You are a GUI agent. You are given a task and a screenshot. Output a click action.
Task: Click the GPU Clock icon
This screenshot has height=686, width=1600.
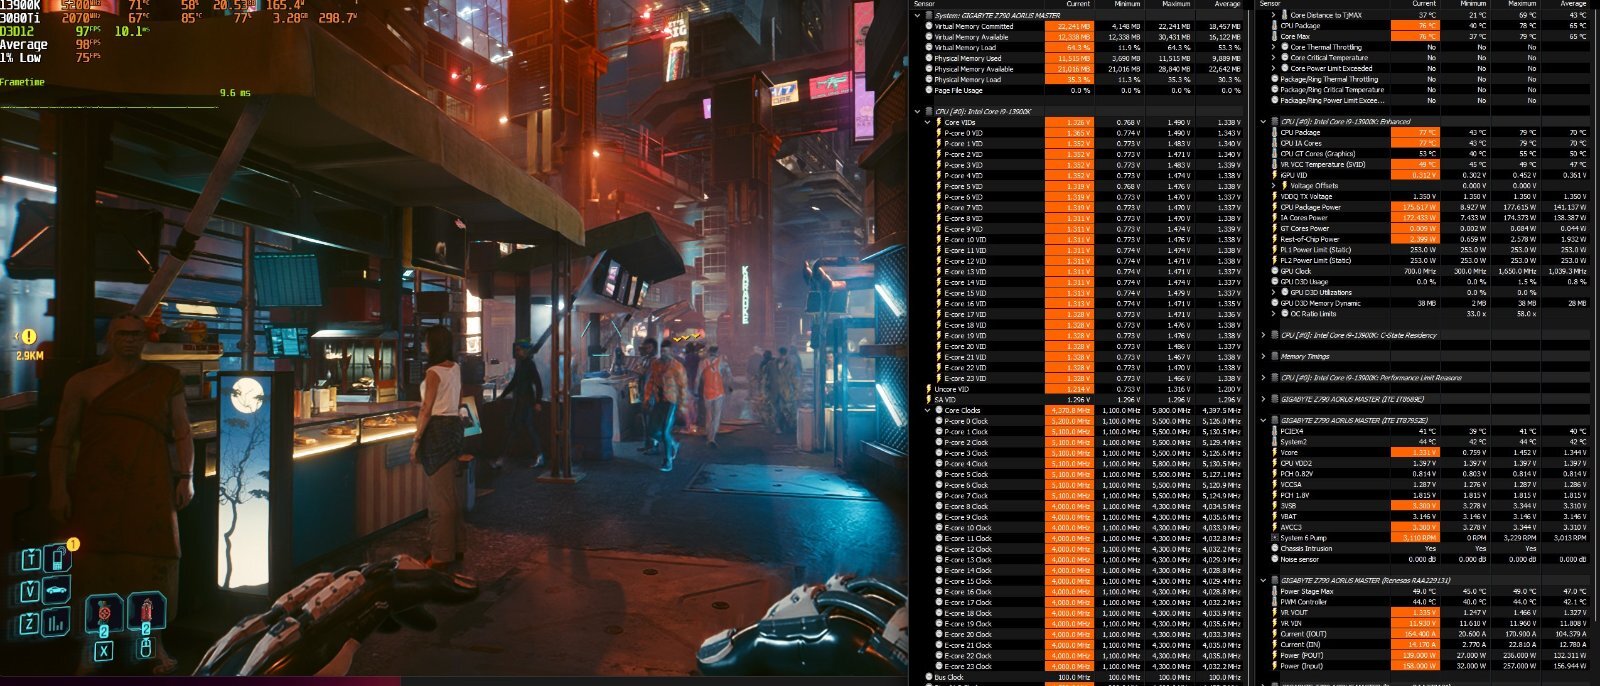[x=1274, y=271]
